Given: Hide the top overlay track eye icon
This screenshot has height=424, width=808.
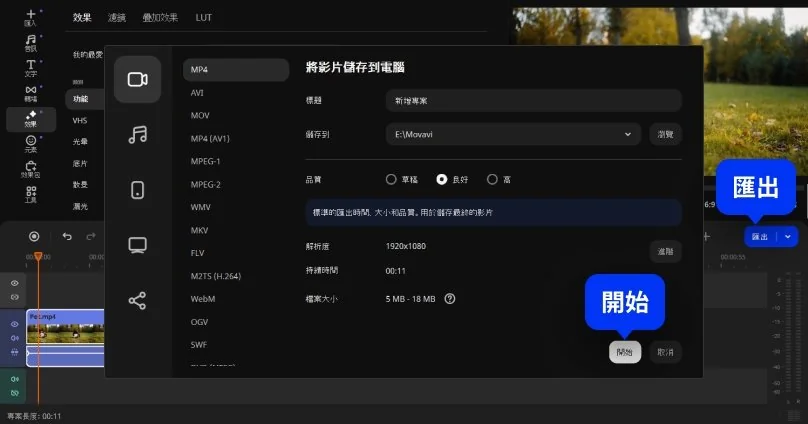Looking at the screenshot, I should [14, 283].
